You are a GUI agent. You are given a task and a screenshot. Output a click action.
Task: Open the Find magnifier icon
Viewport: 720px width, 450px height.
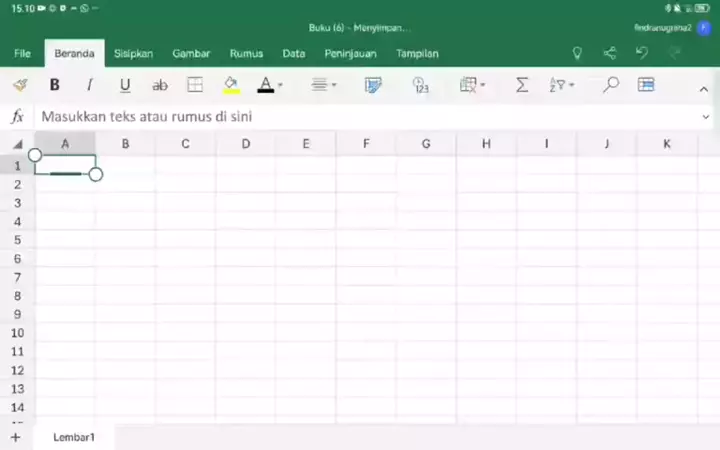[x=611, y=86]
